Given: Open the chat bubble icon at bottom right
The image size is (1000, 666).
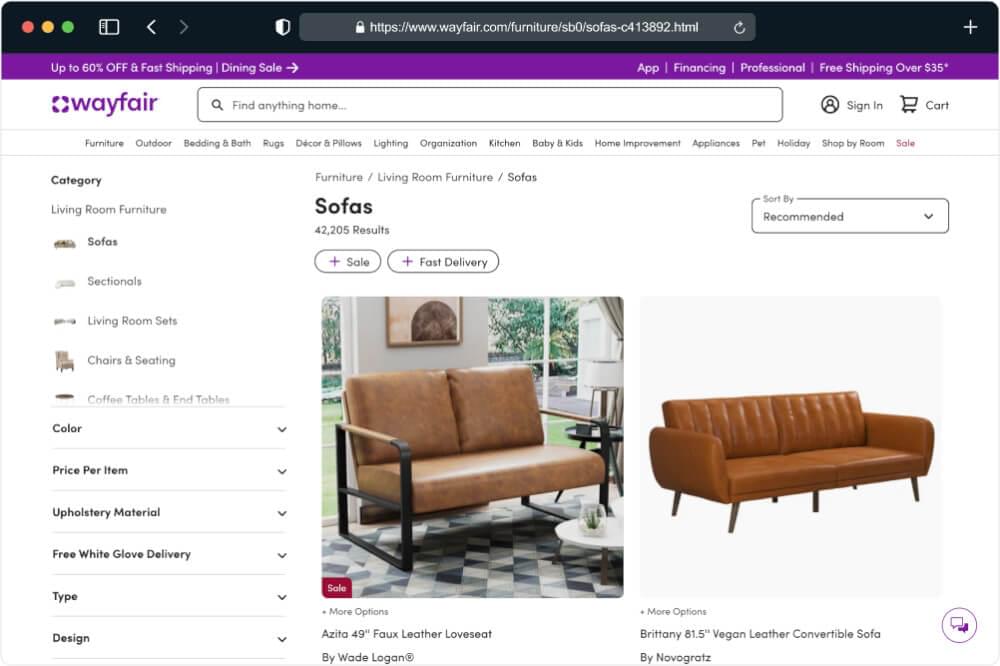Looking at the screenshot, I should [958, 625].
